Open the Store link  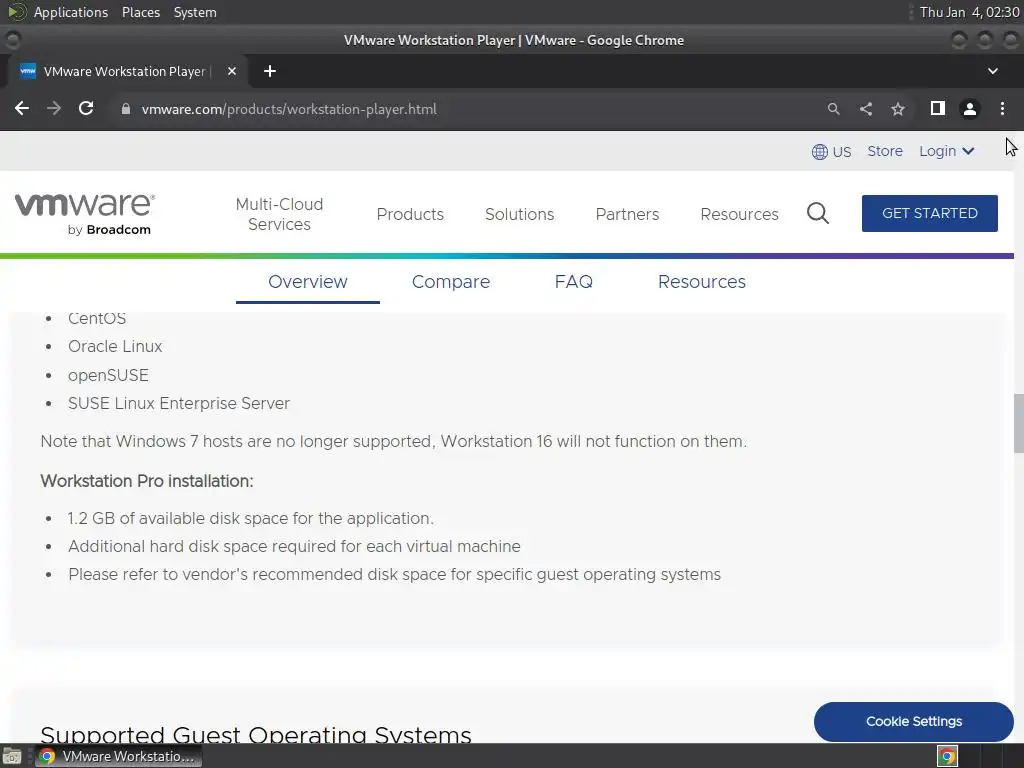point(885,151)
